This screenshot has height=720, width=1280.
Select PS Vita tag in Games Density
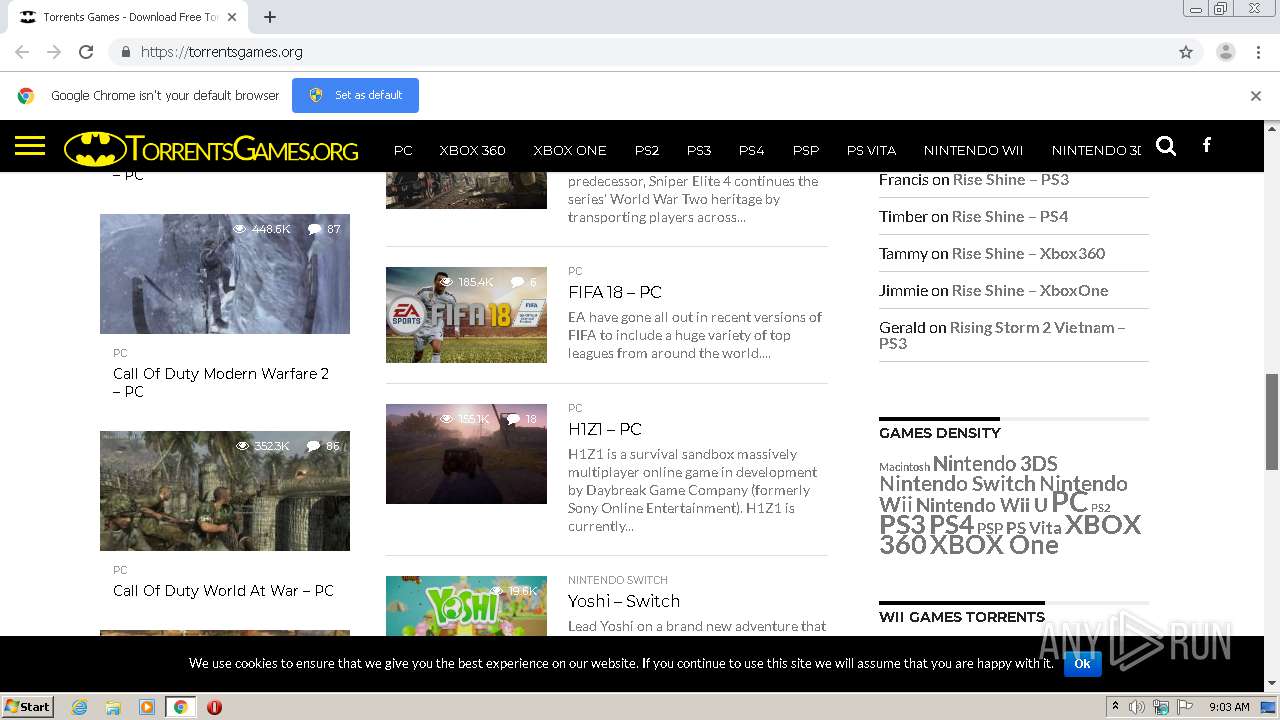(1033, 528)
